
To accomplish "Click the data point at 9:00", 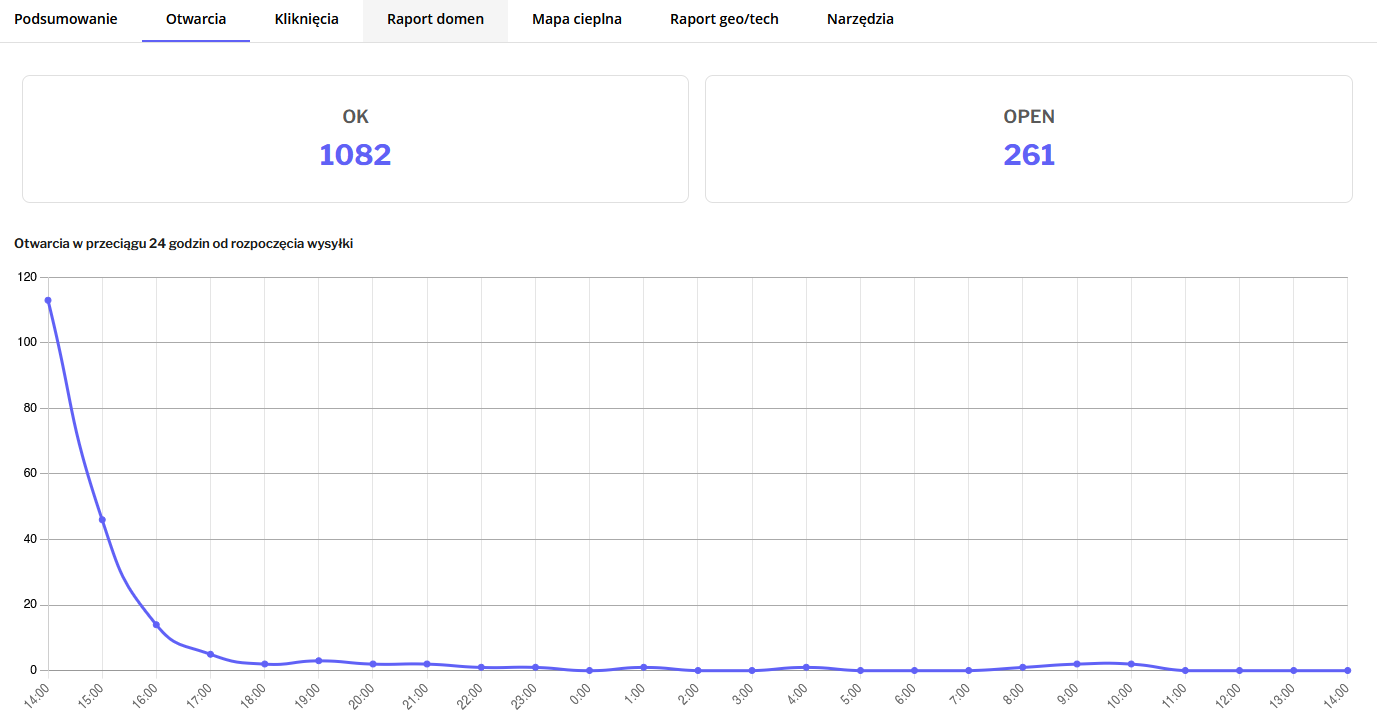I will click(x=1077, y=664).
